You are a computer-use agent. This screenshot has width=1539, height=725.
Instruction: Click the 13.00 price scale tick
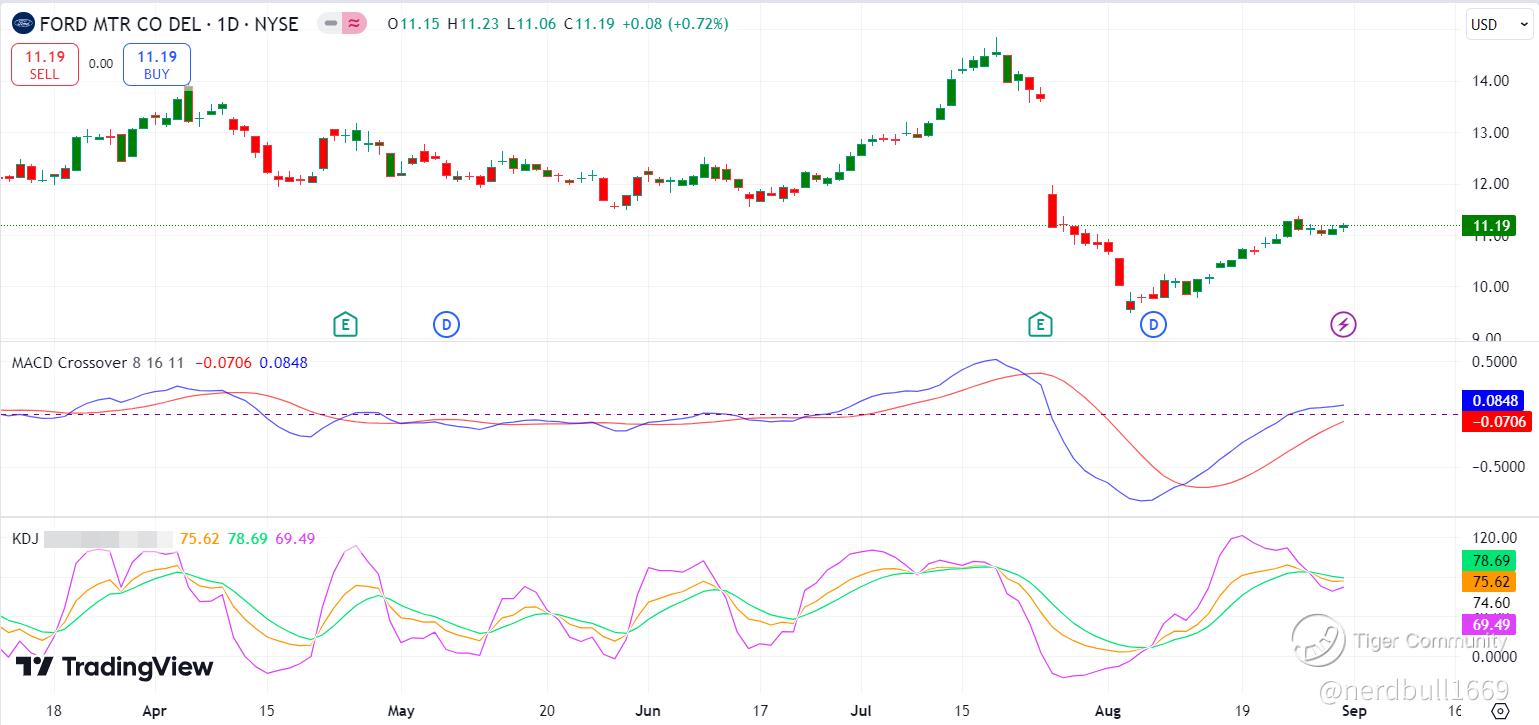point(1492,133)
